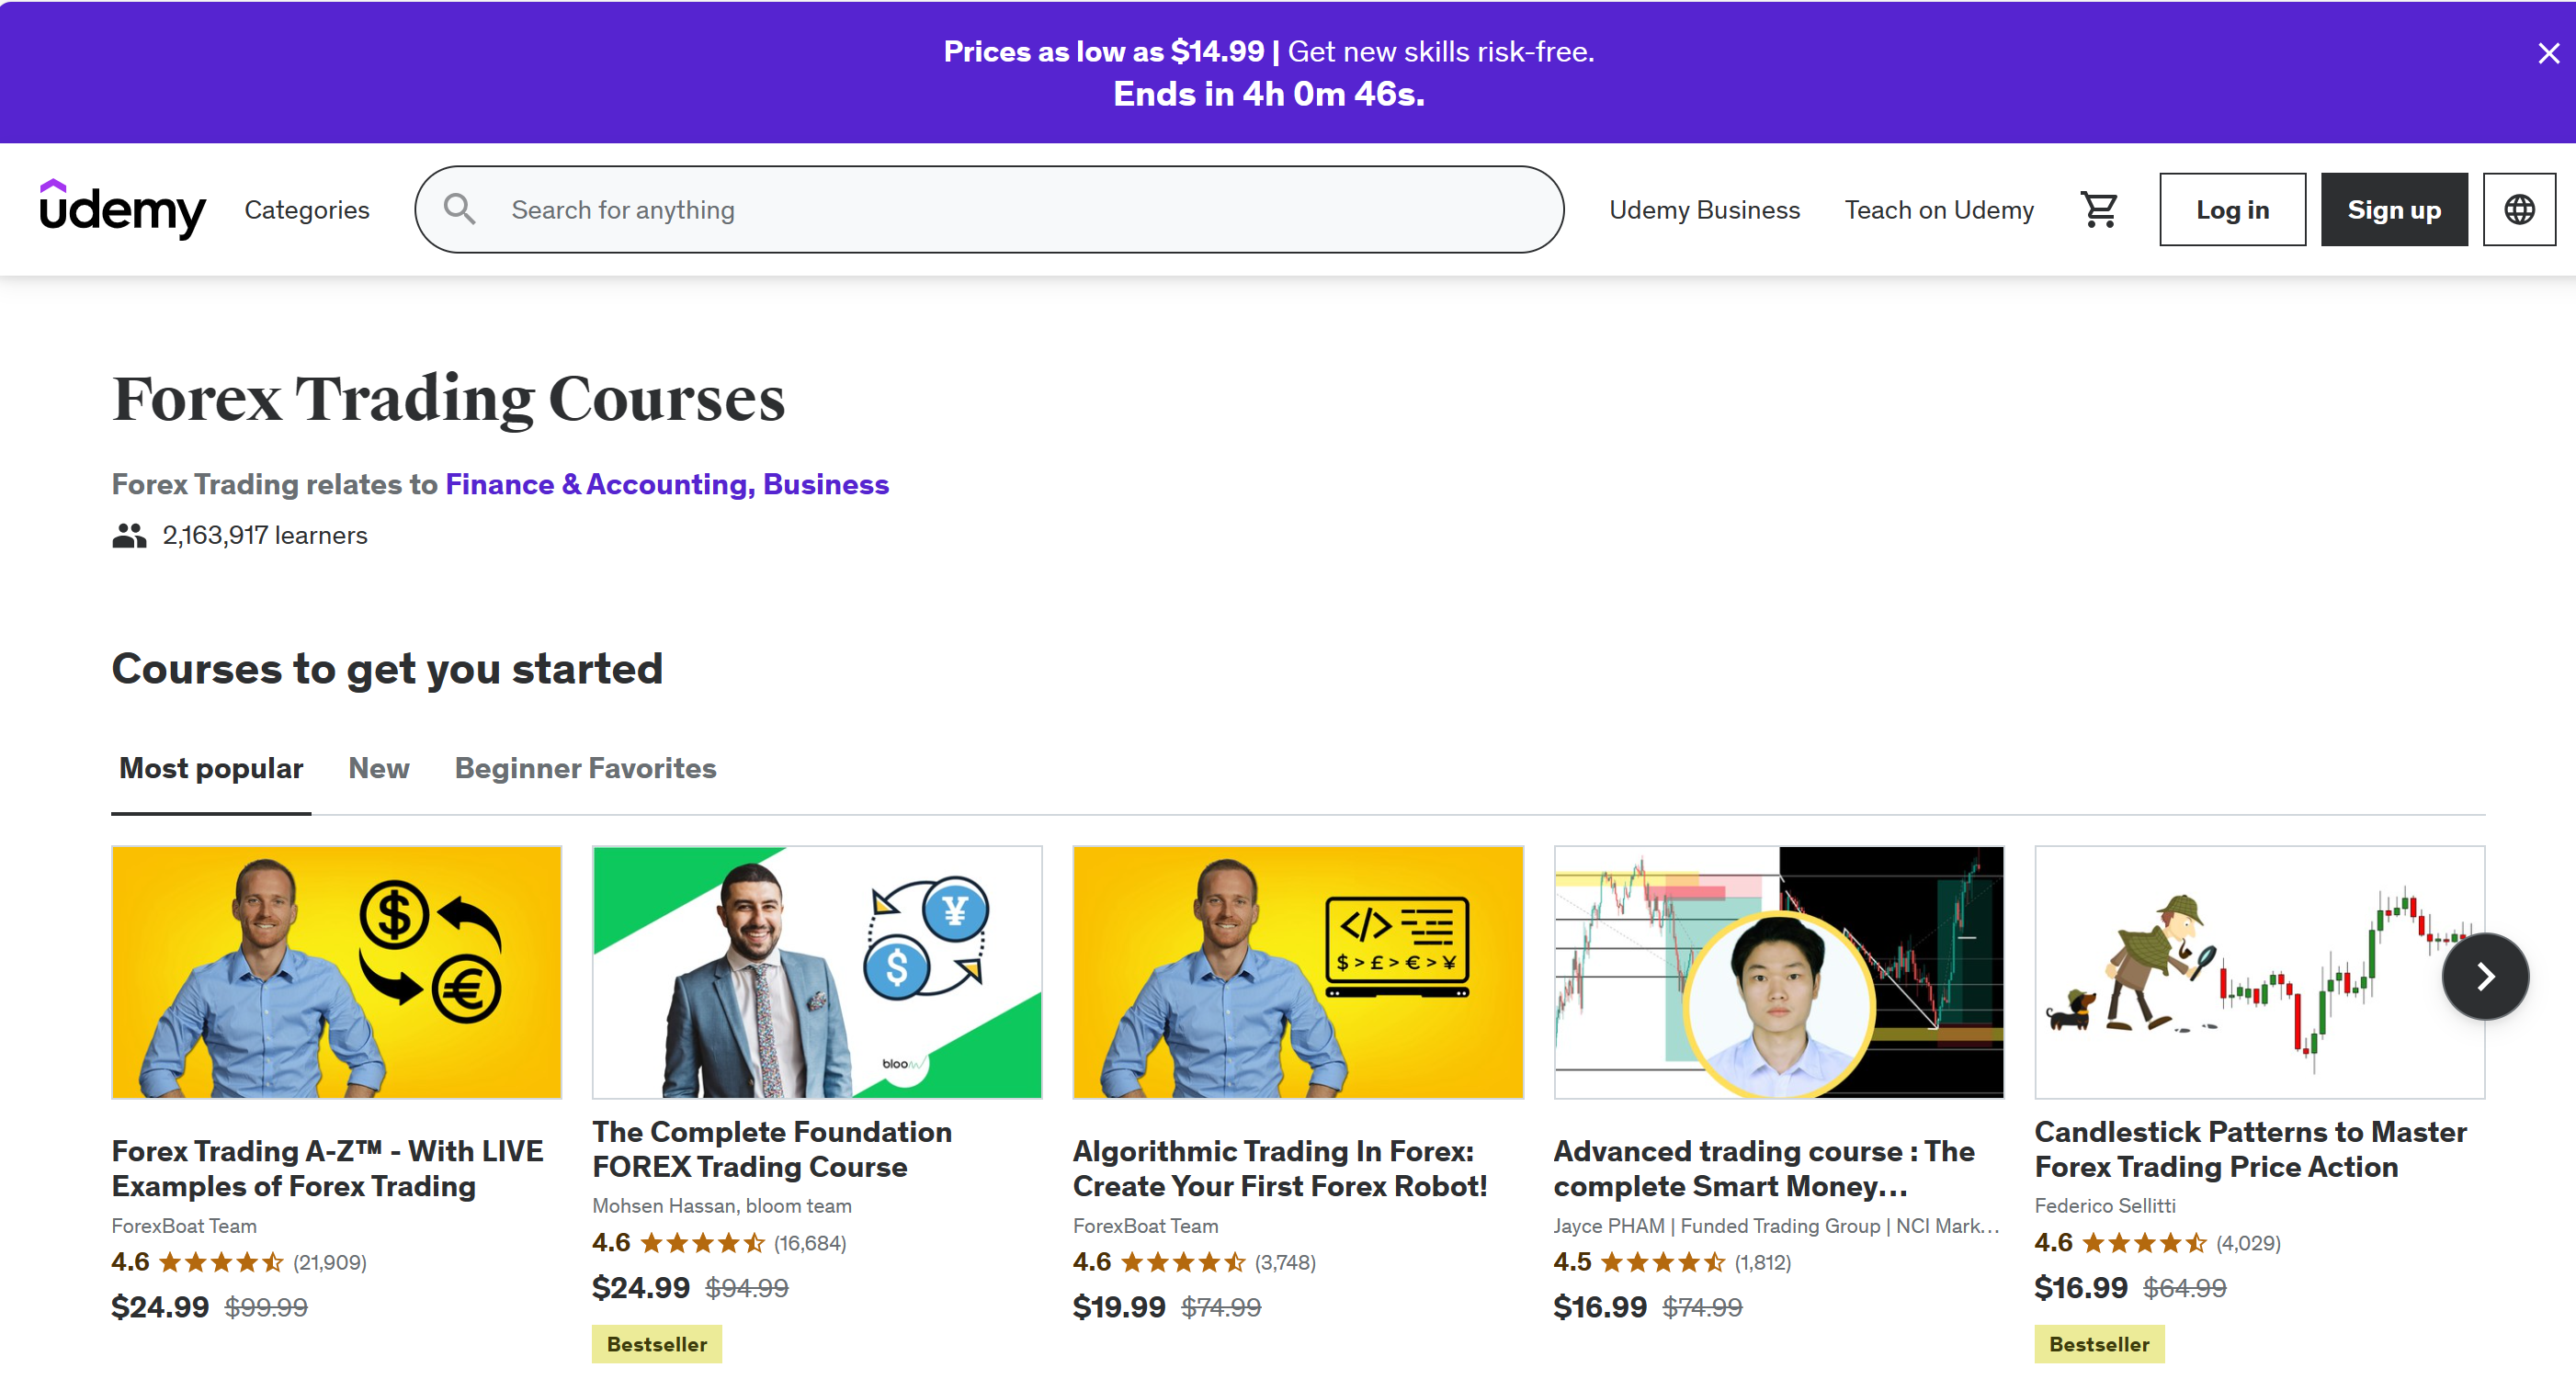
Task: Click Jayce PHAM instructor line
Action: coord(1776,1225)
